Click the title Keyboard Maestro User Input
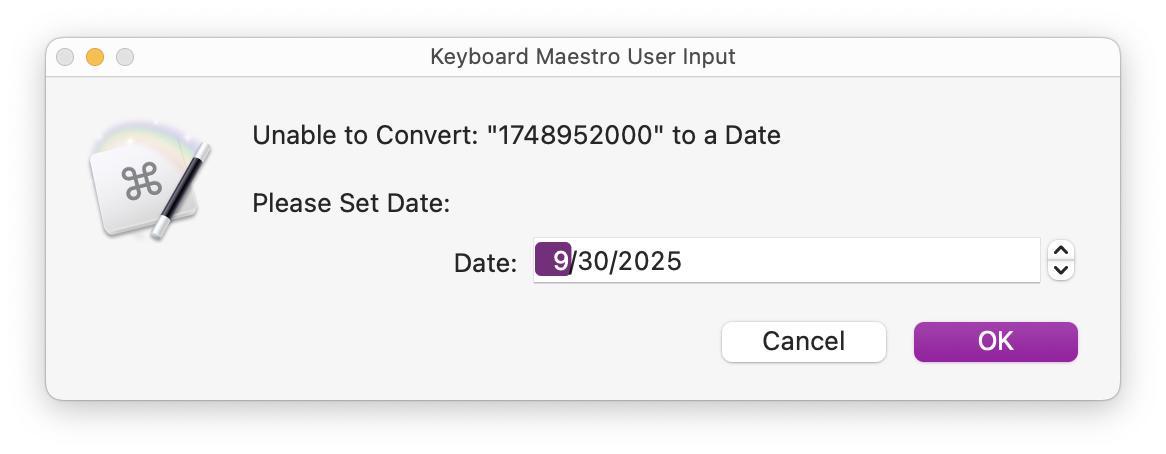 582,57
